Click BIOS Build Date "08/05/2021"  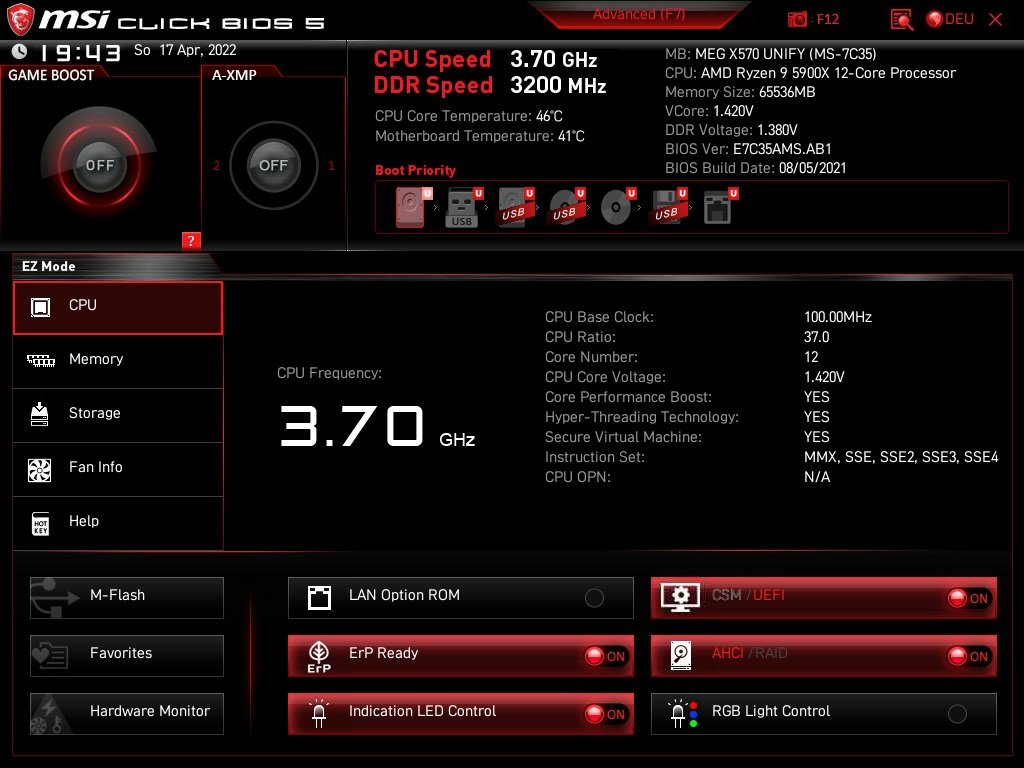[x=812, y=168]
